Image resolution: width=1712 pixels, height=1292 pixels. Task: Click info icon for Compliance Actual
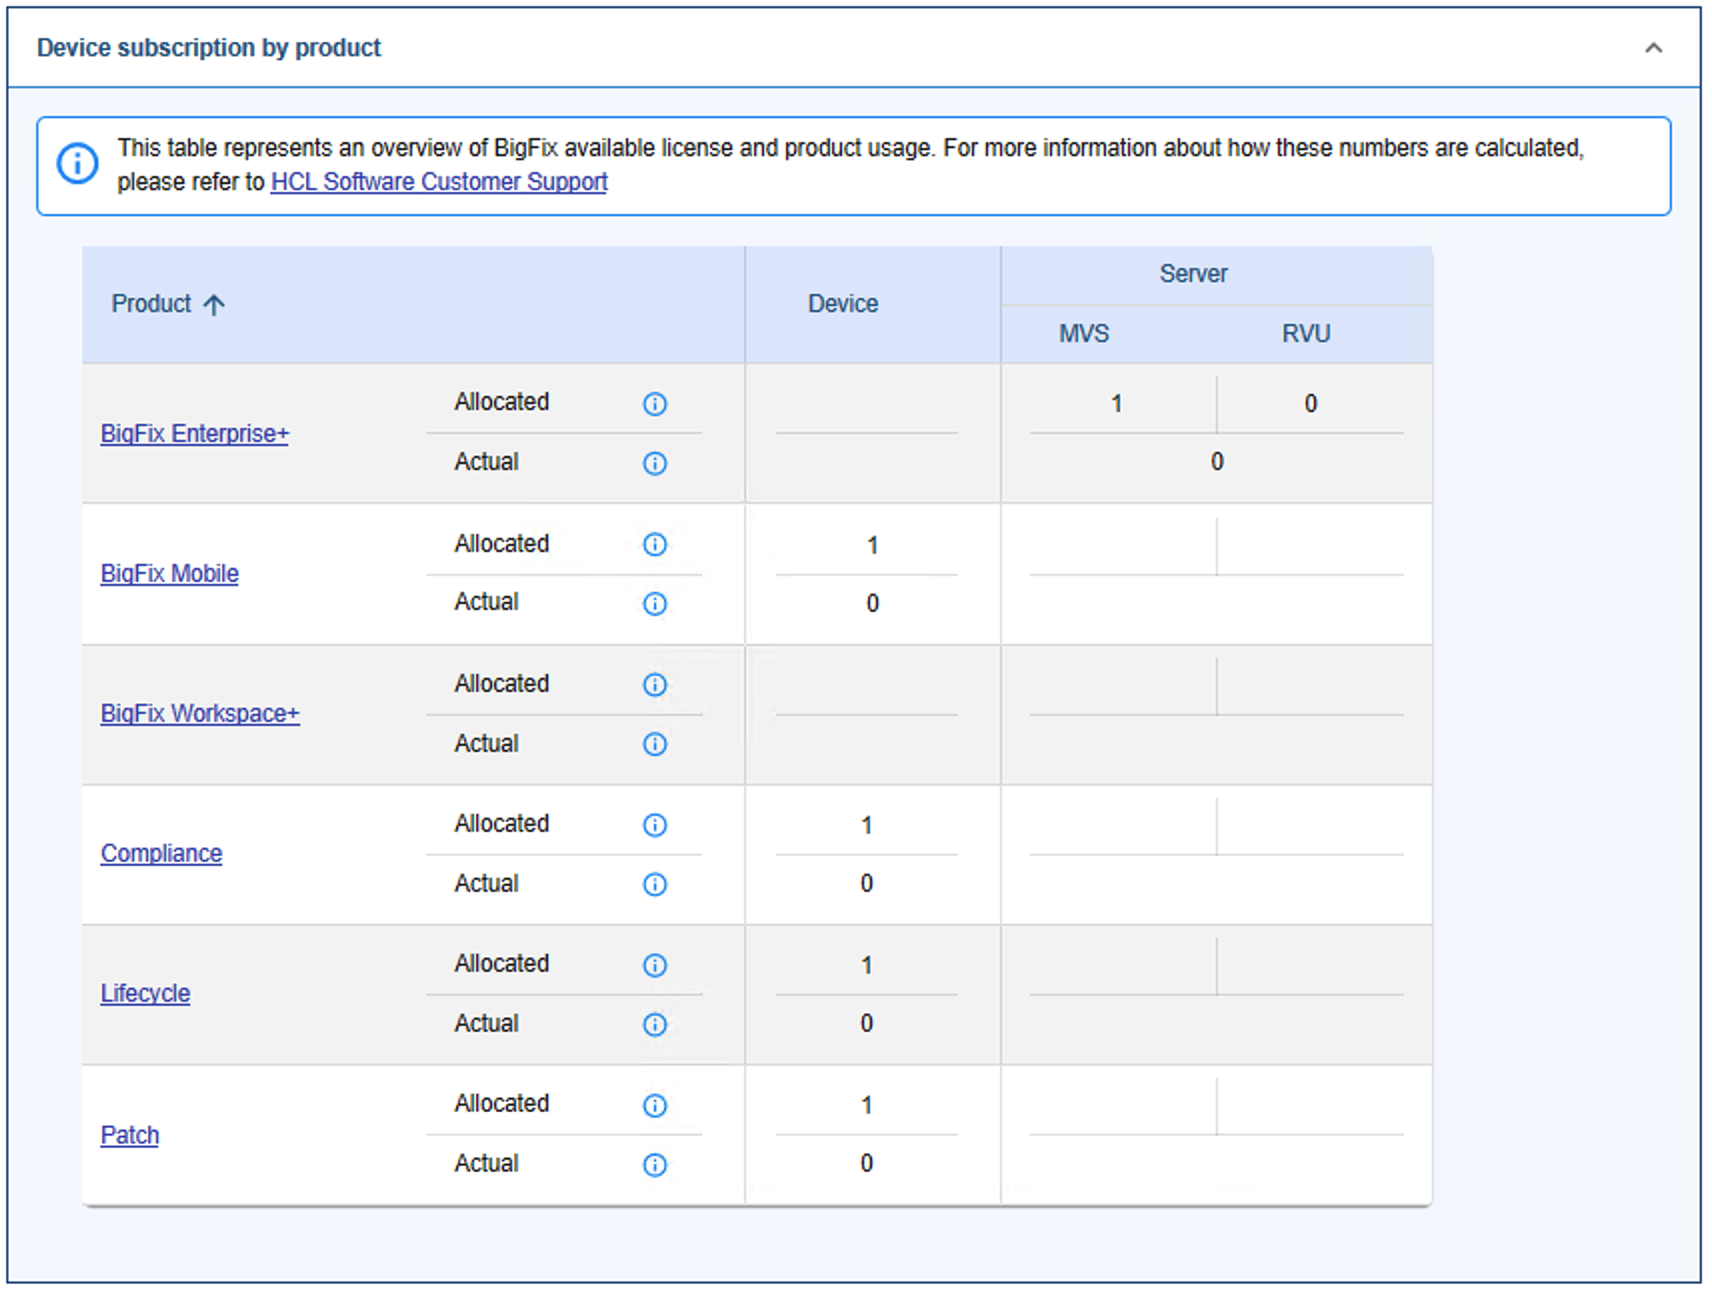(x=655, y=885)
